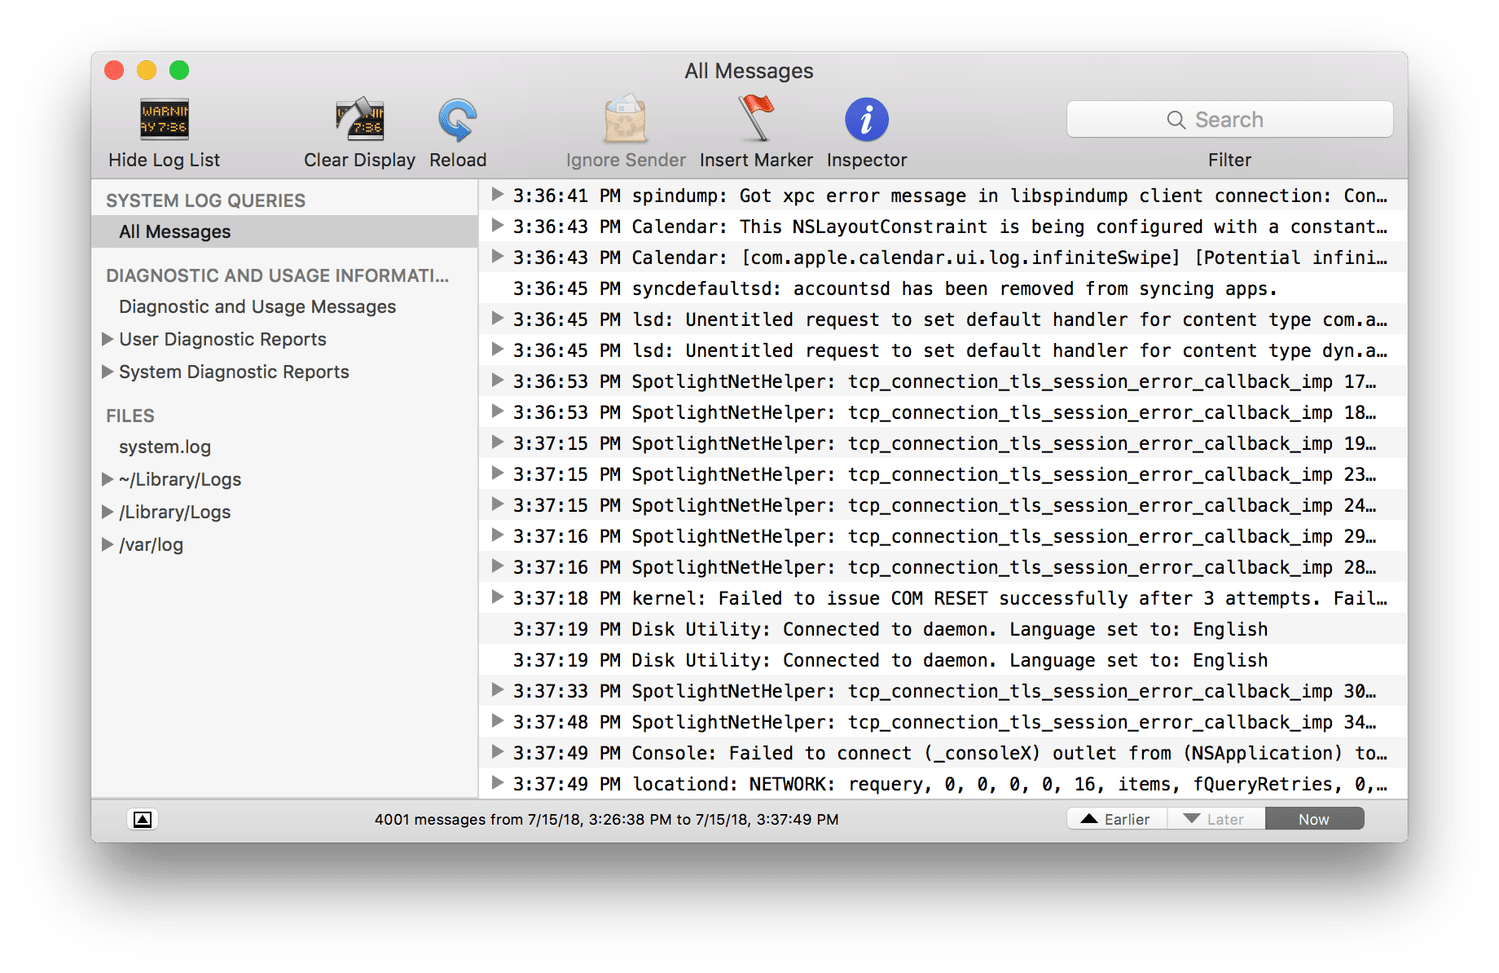Expand the ~/Library/Logs folder triangle
Viewport: 1499px width, 973px height.
(107, 479)
